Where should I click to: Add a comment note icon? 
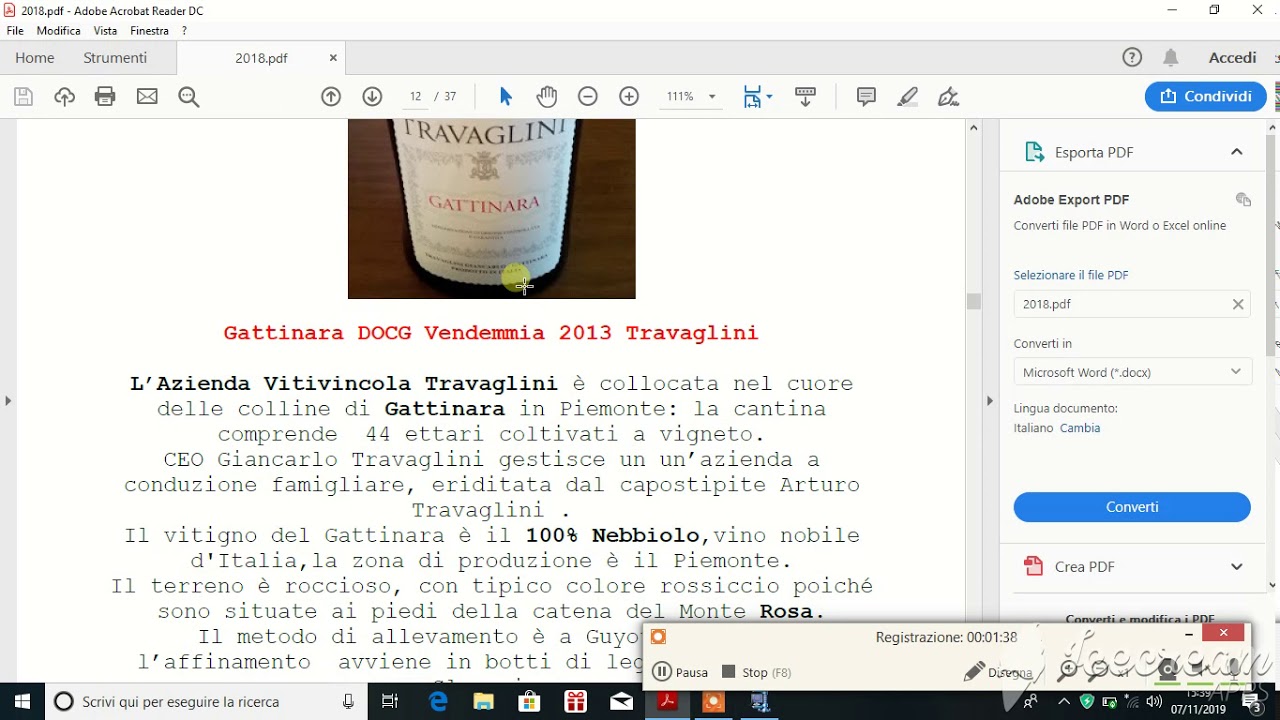coord(866,97)
